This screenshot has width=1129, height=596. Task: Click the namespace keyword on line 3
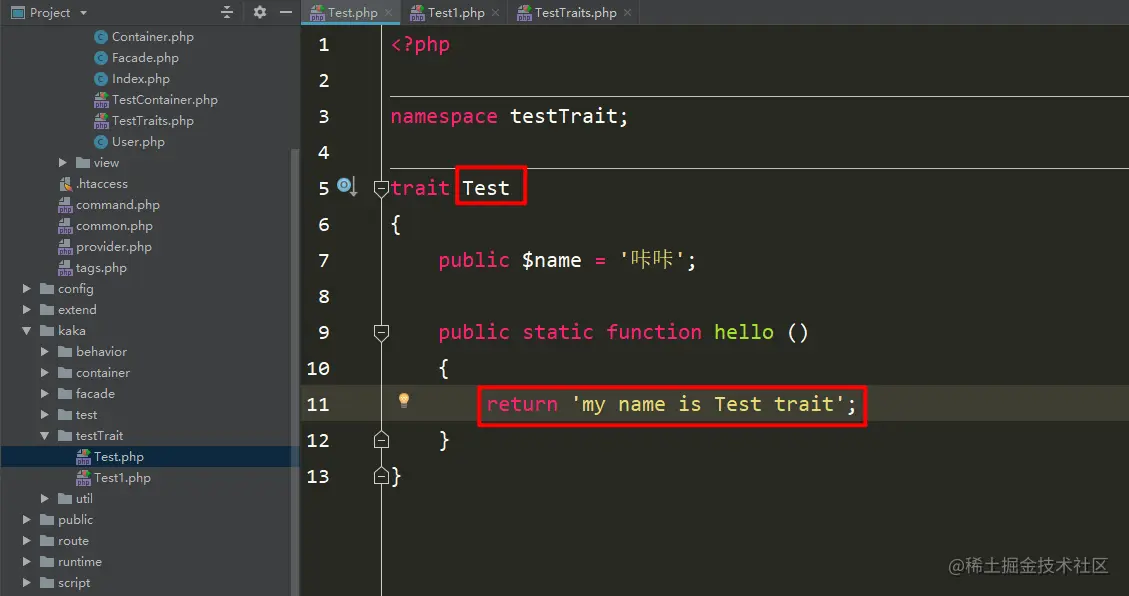(x=444, y=116)
